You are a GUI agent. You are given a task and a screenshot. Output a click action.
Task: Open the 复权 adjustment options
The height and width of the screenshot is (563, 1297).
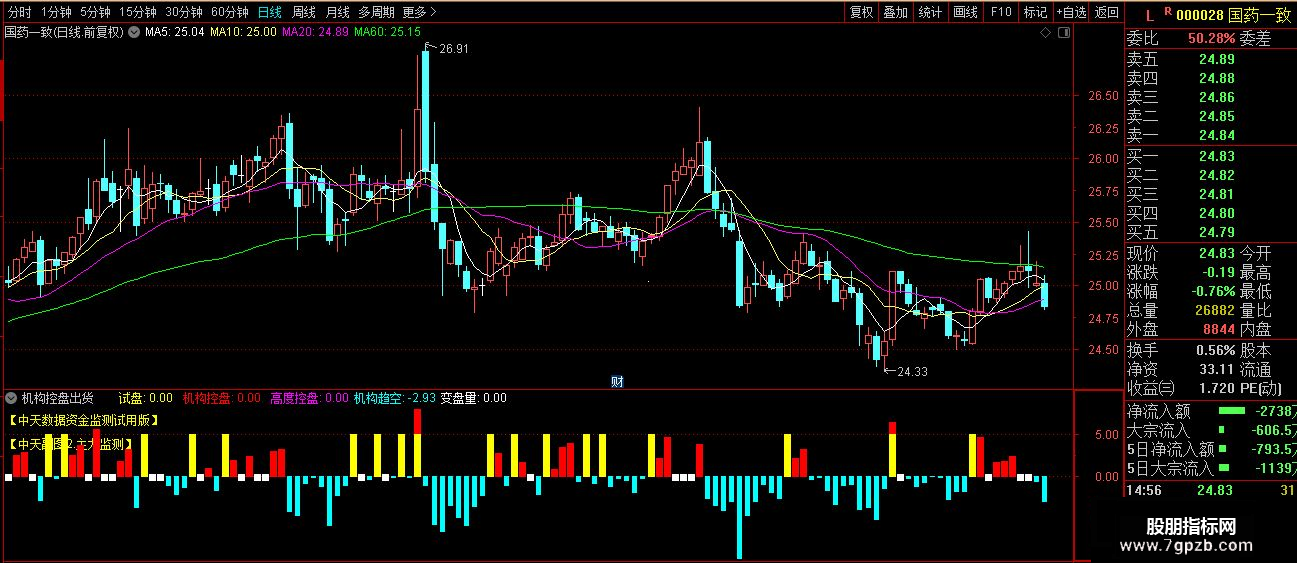tap(861, 12)
